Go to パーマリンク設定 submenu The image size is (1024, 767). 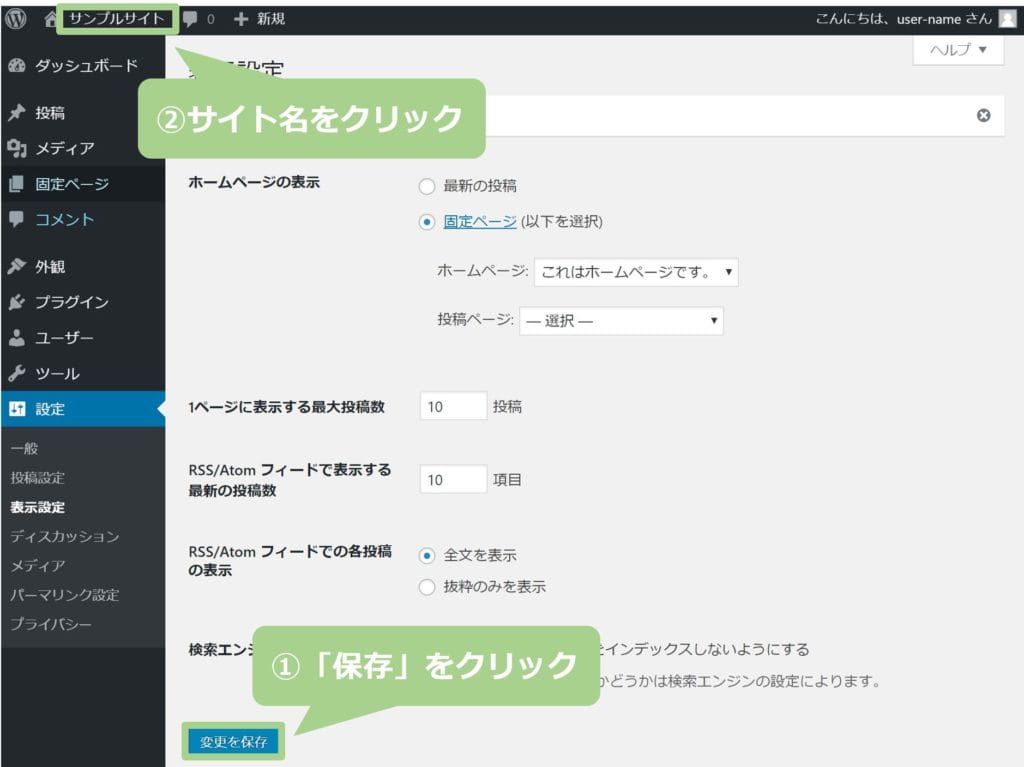[x=64, y=595]
